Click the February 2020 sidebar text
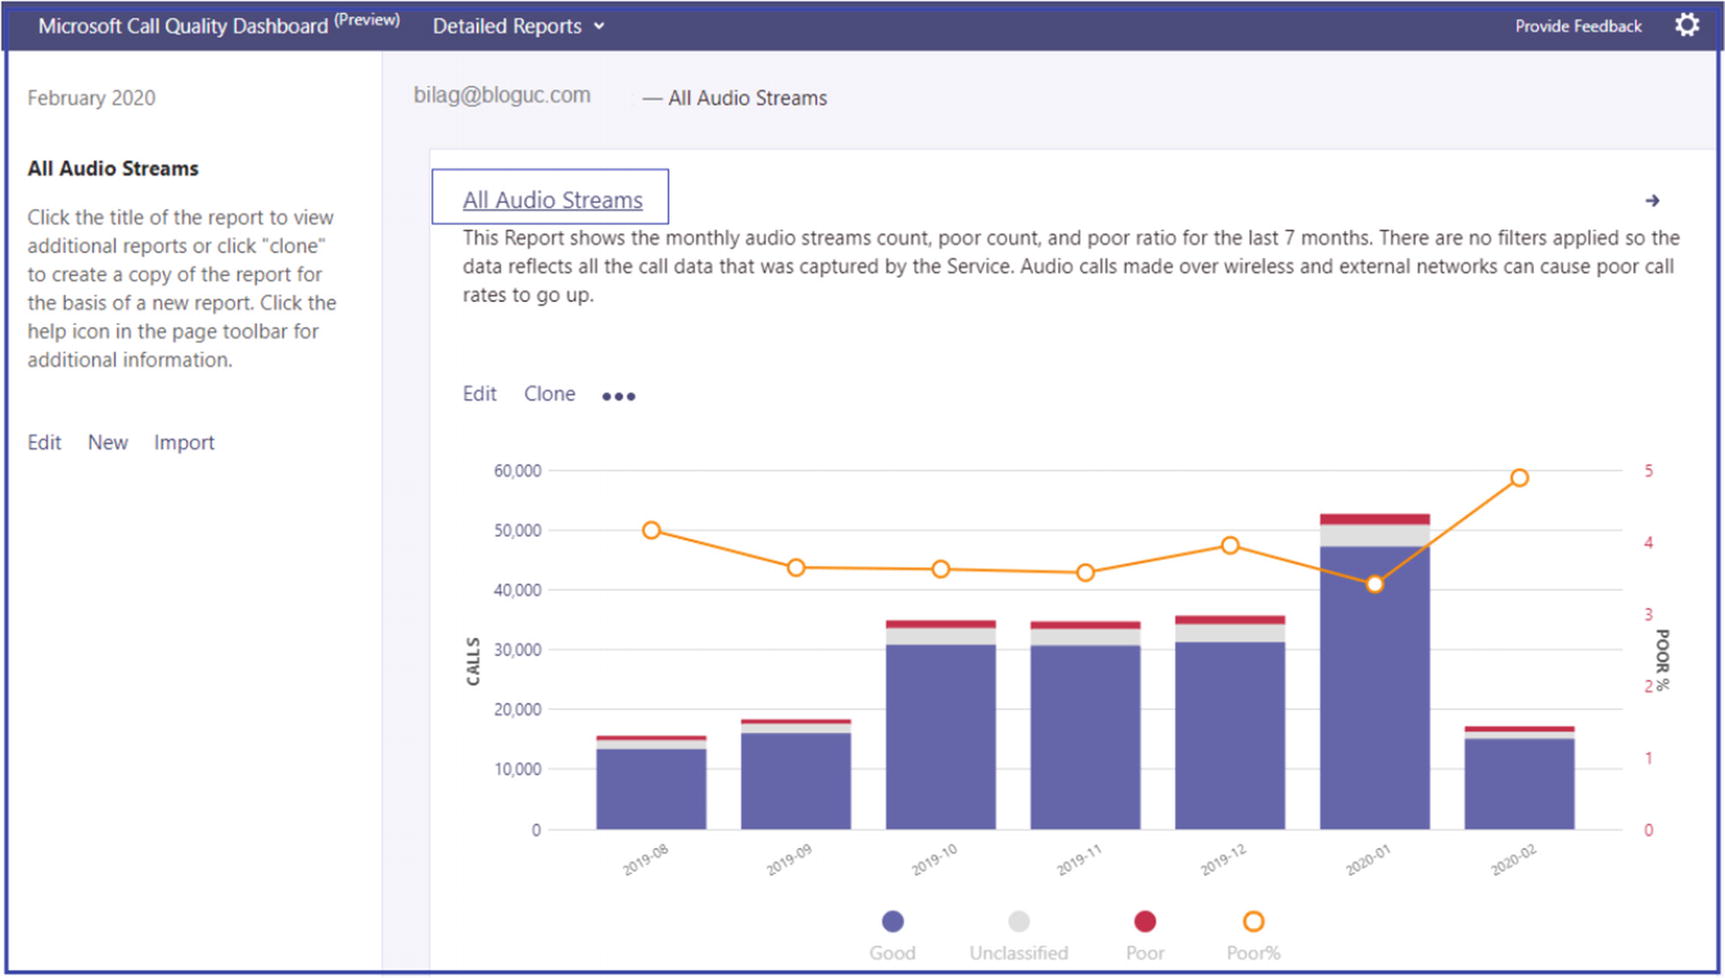 (91, 98)
